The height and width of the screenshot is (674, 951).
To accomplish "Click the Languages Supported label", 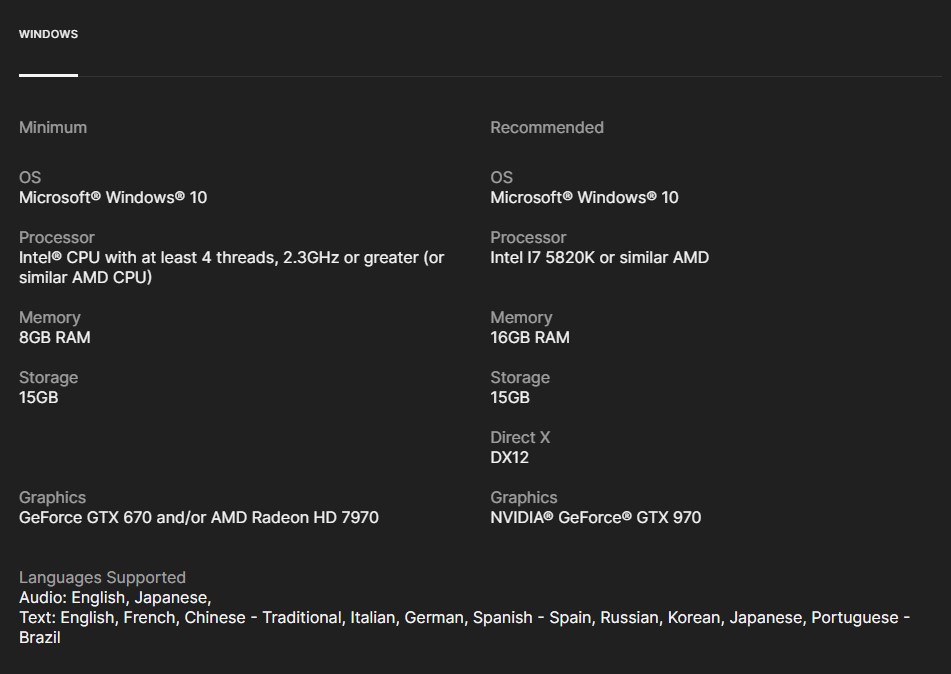I will coord(102,577).
